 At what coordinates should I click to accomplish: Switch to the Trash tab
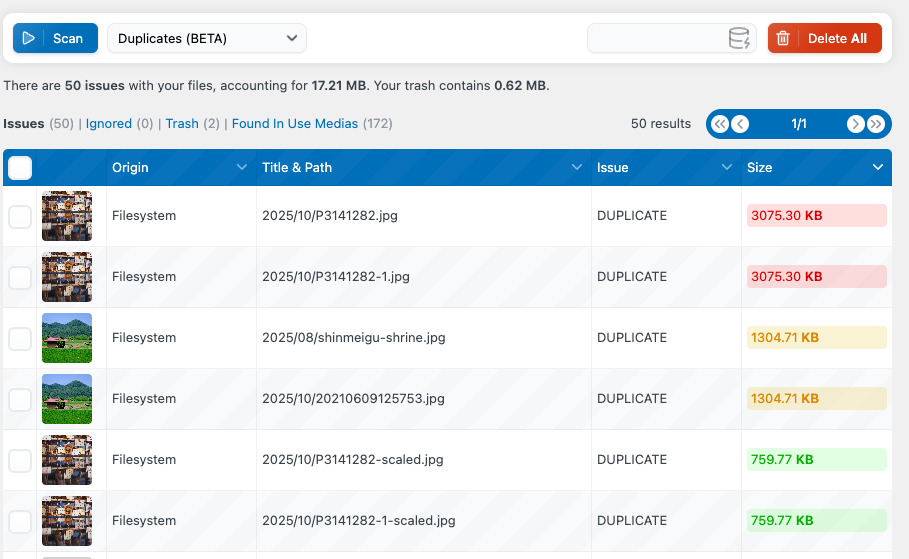(182, 124)
